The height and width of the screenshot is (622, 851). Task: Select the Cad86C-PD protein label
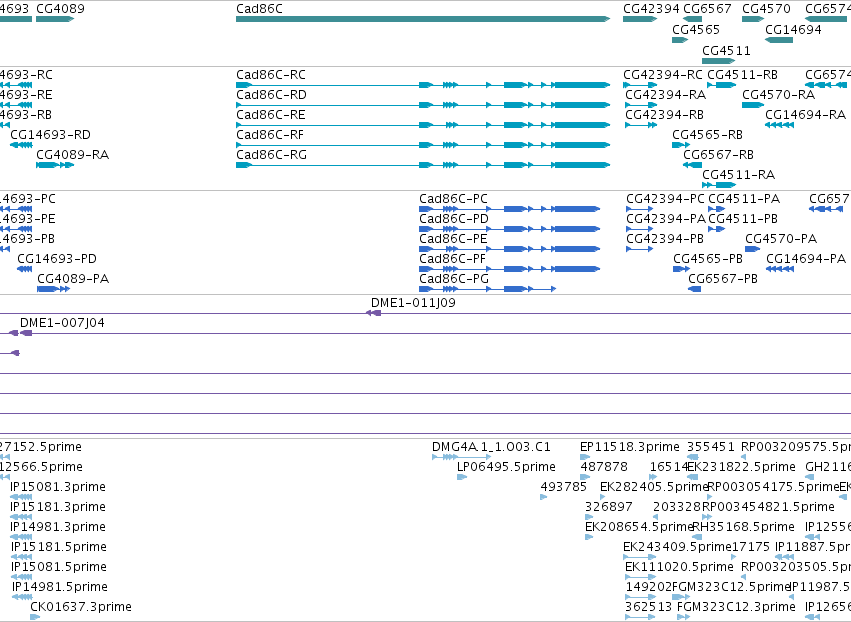coord(454,219)
